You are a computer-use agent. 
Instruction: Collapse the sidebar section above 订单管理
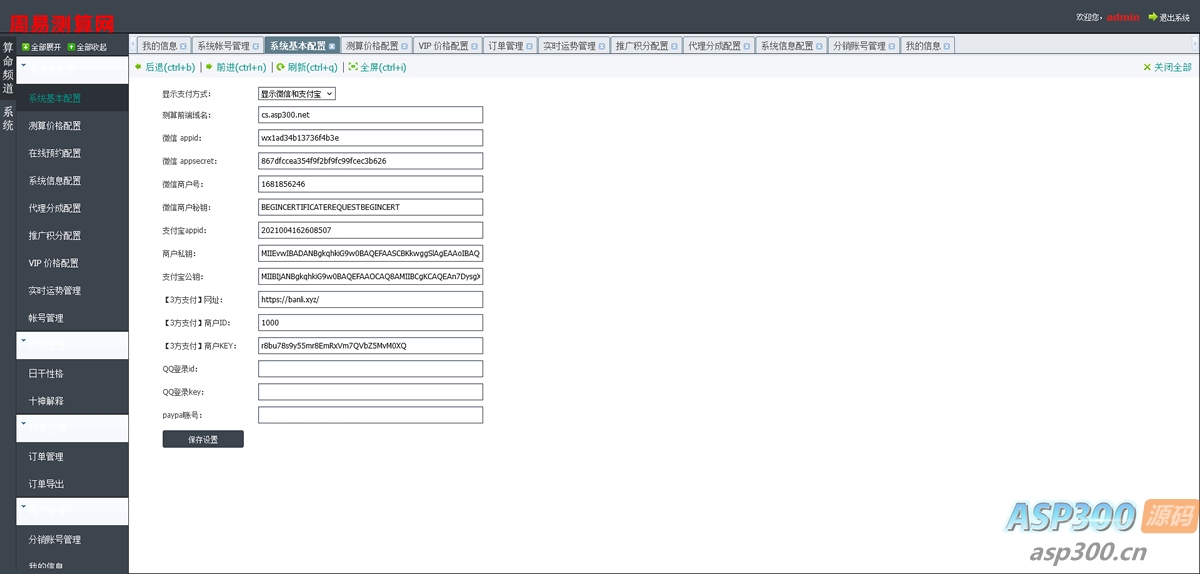click(72, 429)
